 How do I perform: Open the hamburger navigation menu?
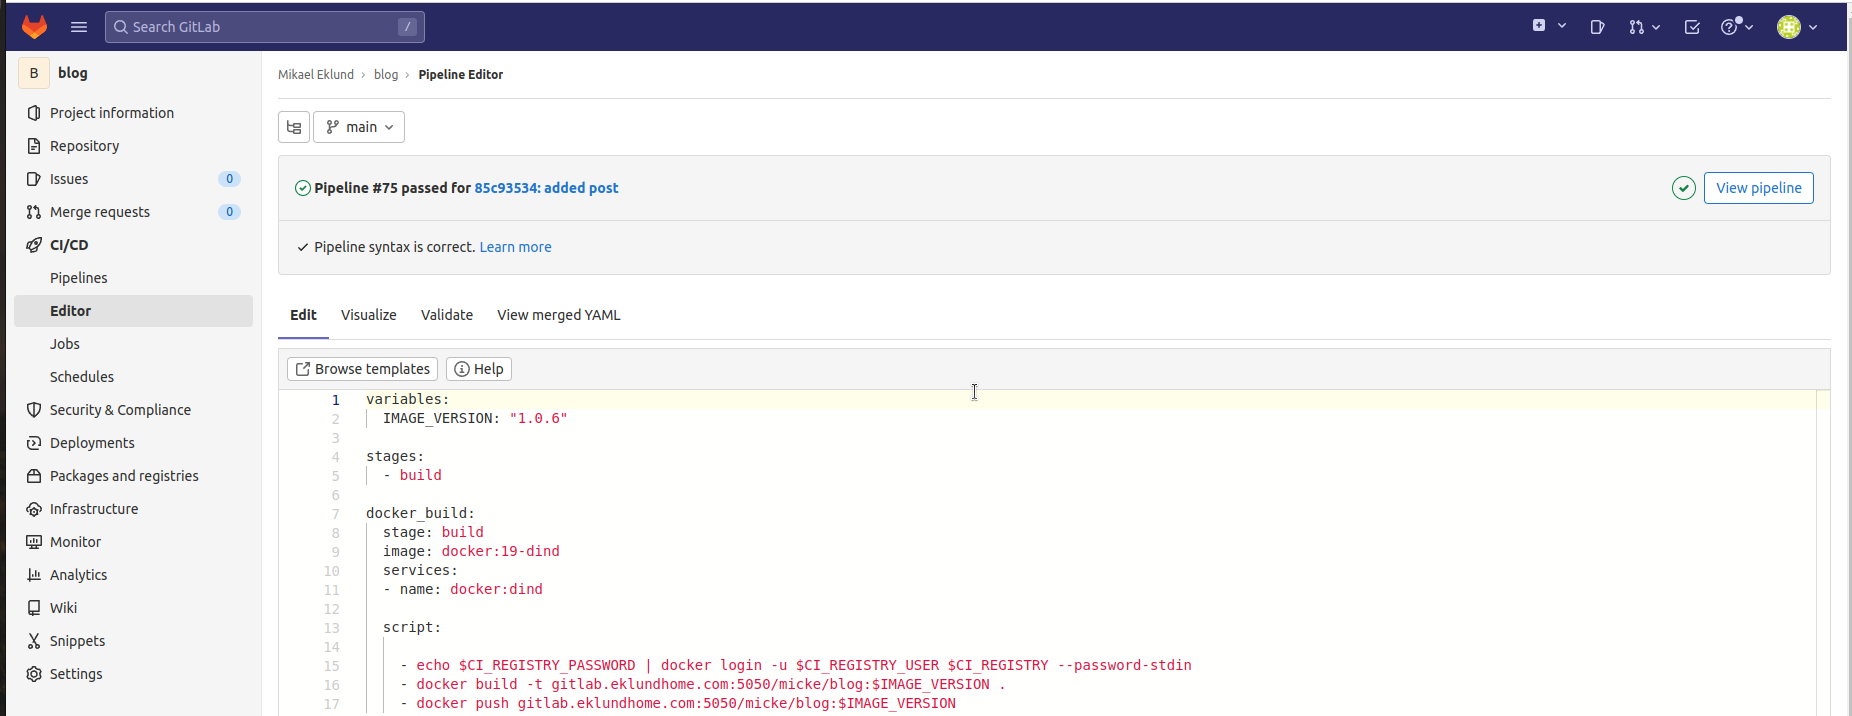click(79, 27)
